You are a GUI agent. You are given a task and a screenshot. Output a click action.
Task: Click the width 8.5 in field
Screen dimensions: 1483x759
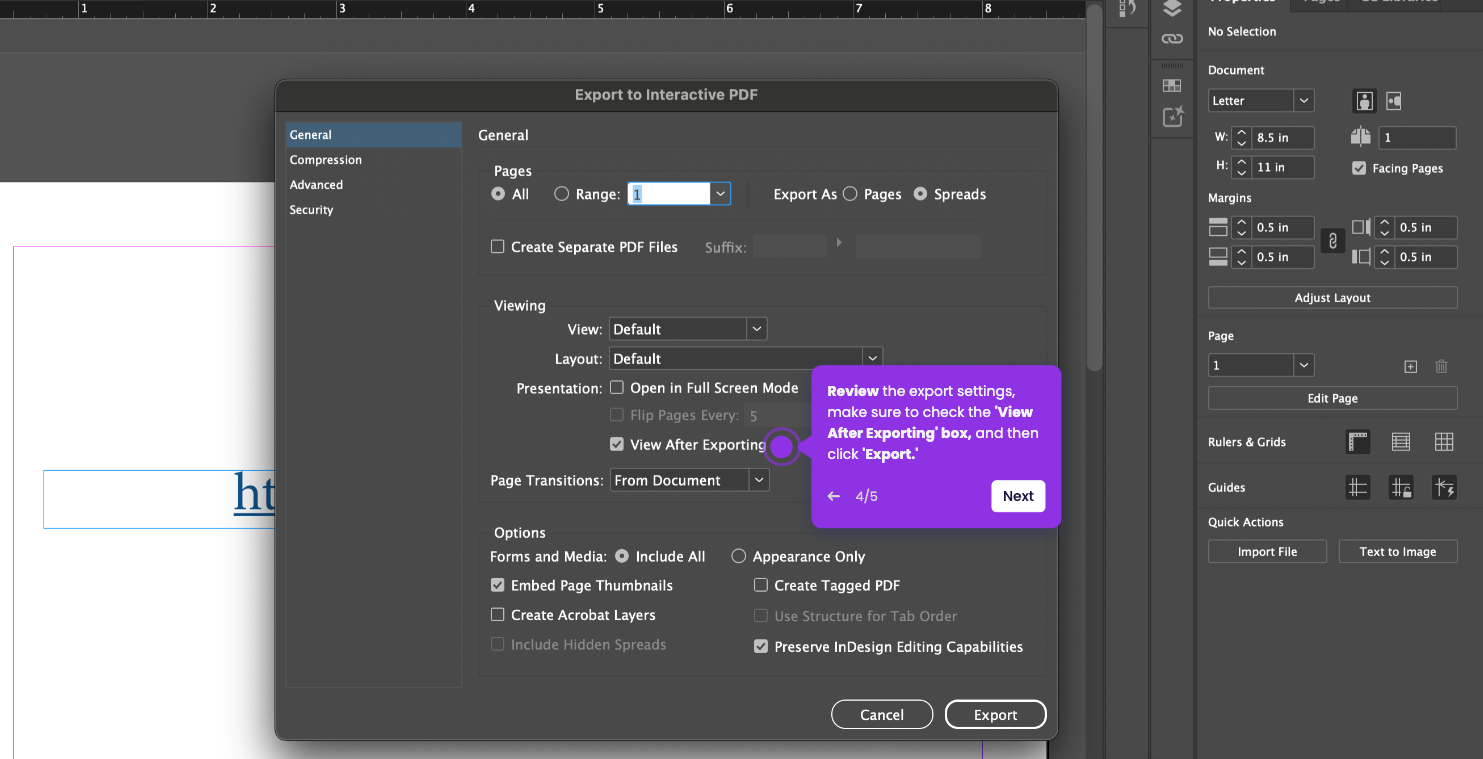click(1282, 137)
